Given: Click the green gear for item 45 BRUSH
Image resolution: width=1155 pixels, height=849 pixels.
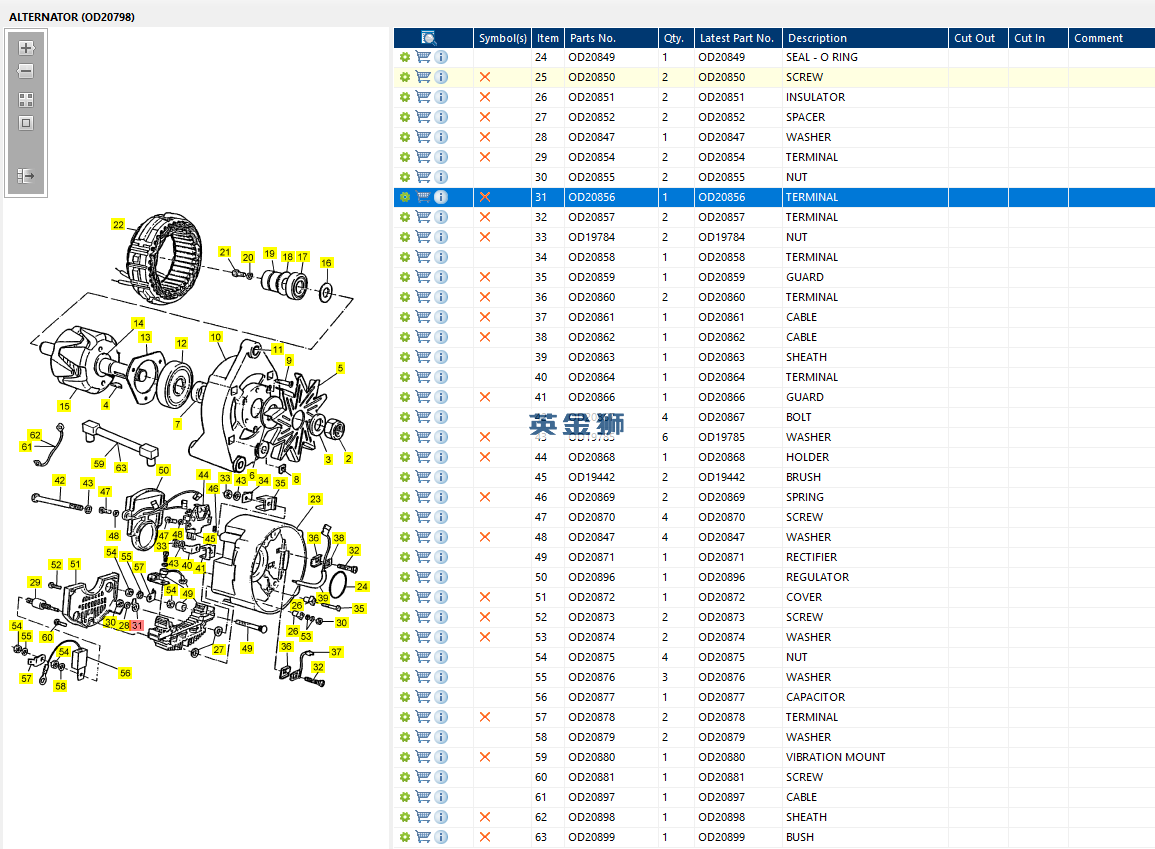Looking at the screenshot, I should pos(405,477).
